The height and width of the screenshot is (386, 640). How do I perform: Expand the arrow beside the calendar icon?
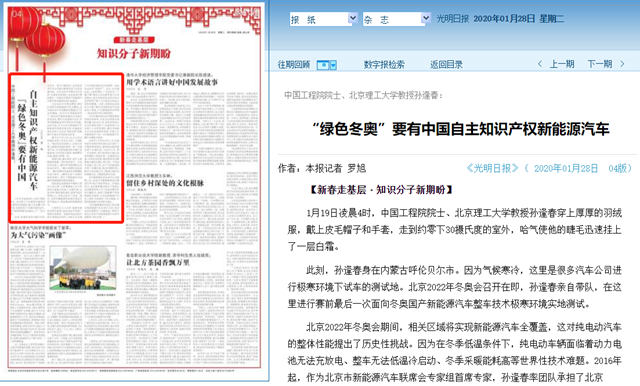pyautogui.click(x=333, y=65)
